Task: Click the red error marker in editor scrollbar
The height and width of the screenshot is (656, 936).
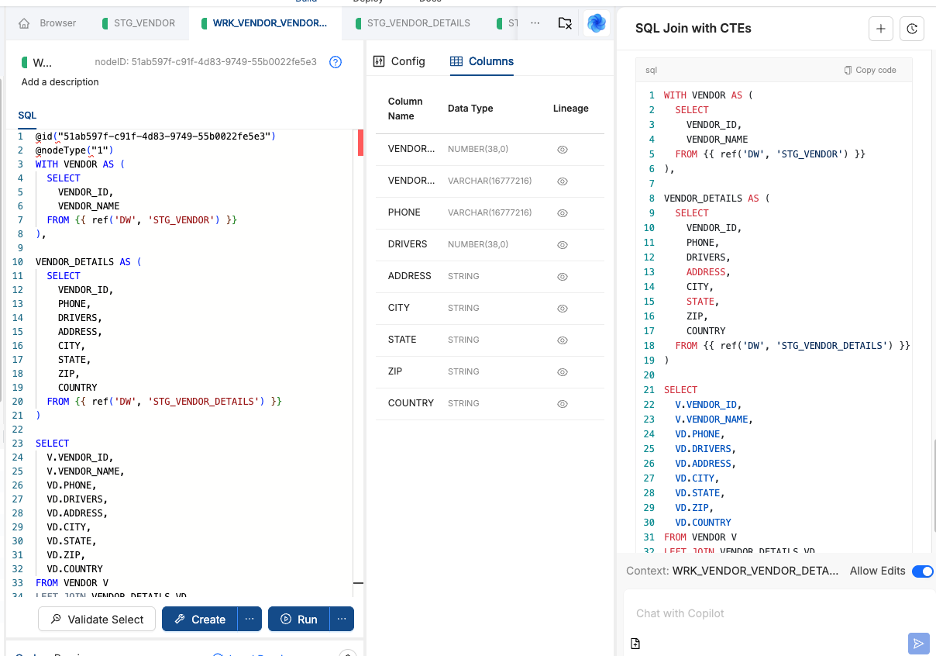Action: (361, 143)
